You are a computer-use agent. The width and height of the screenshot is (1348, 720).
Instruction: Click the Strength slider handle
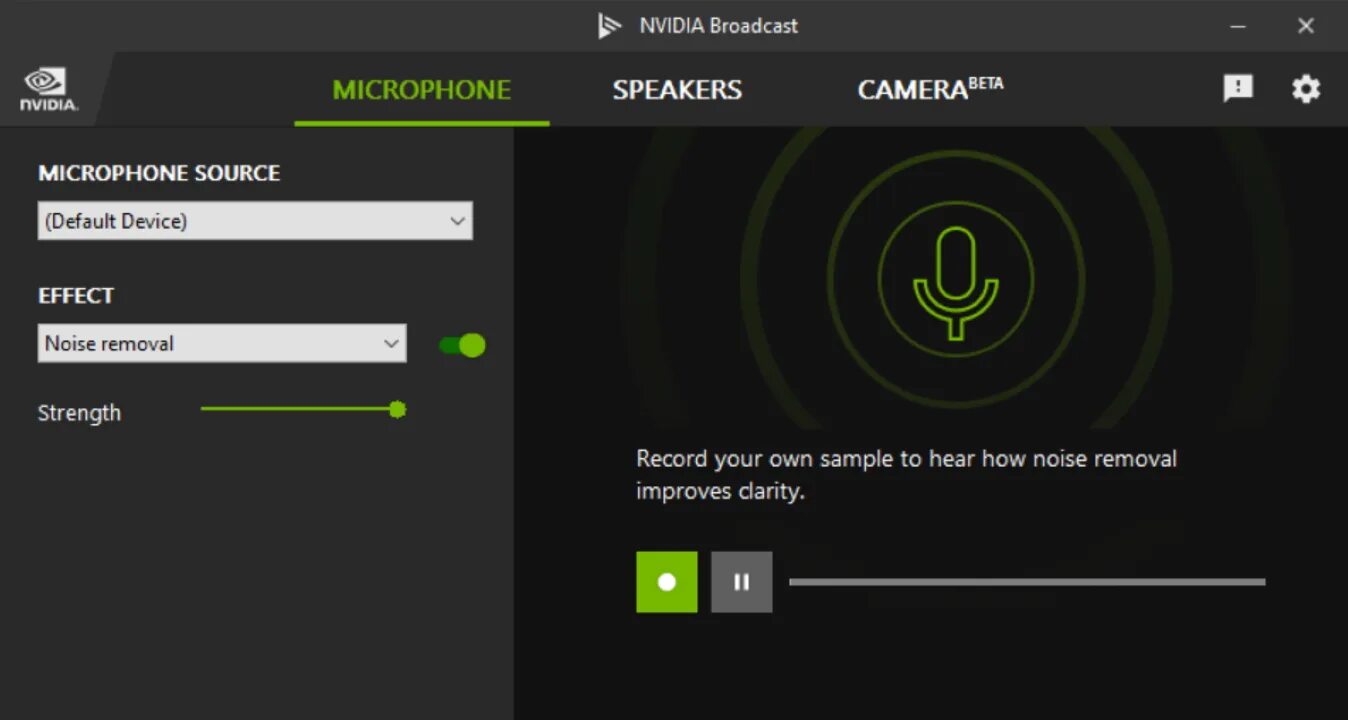tap(397, 409)
